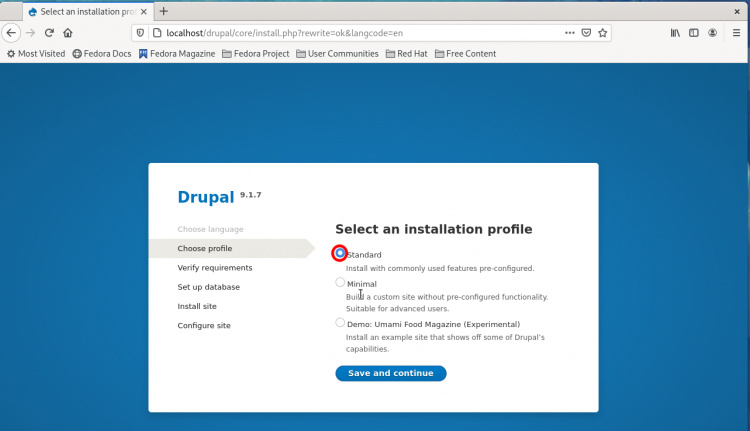
Task: Open the Firefox account icon
Action: (712, 32)
